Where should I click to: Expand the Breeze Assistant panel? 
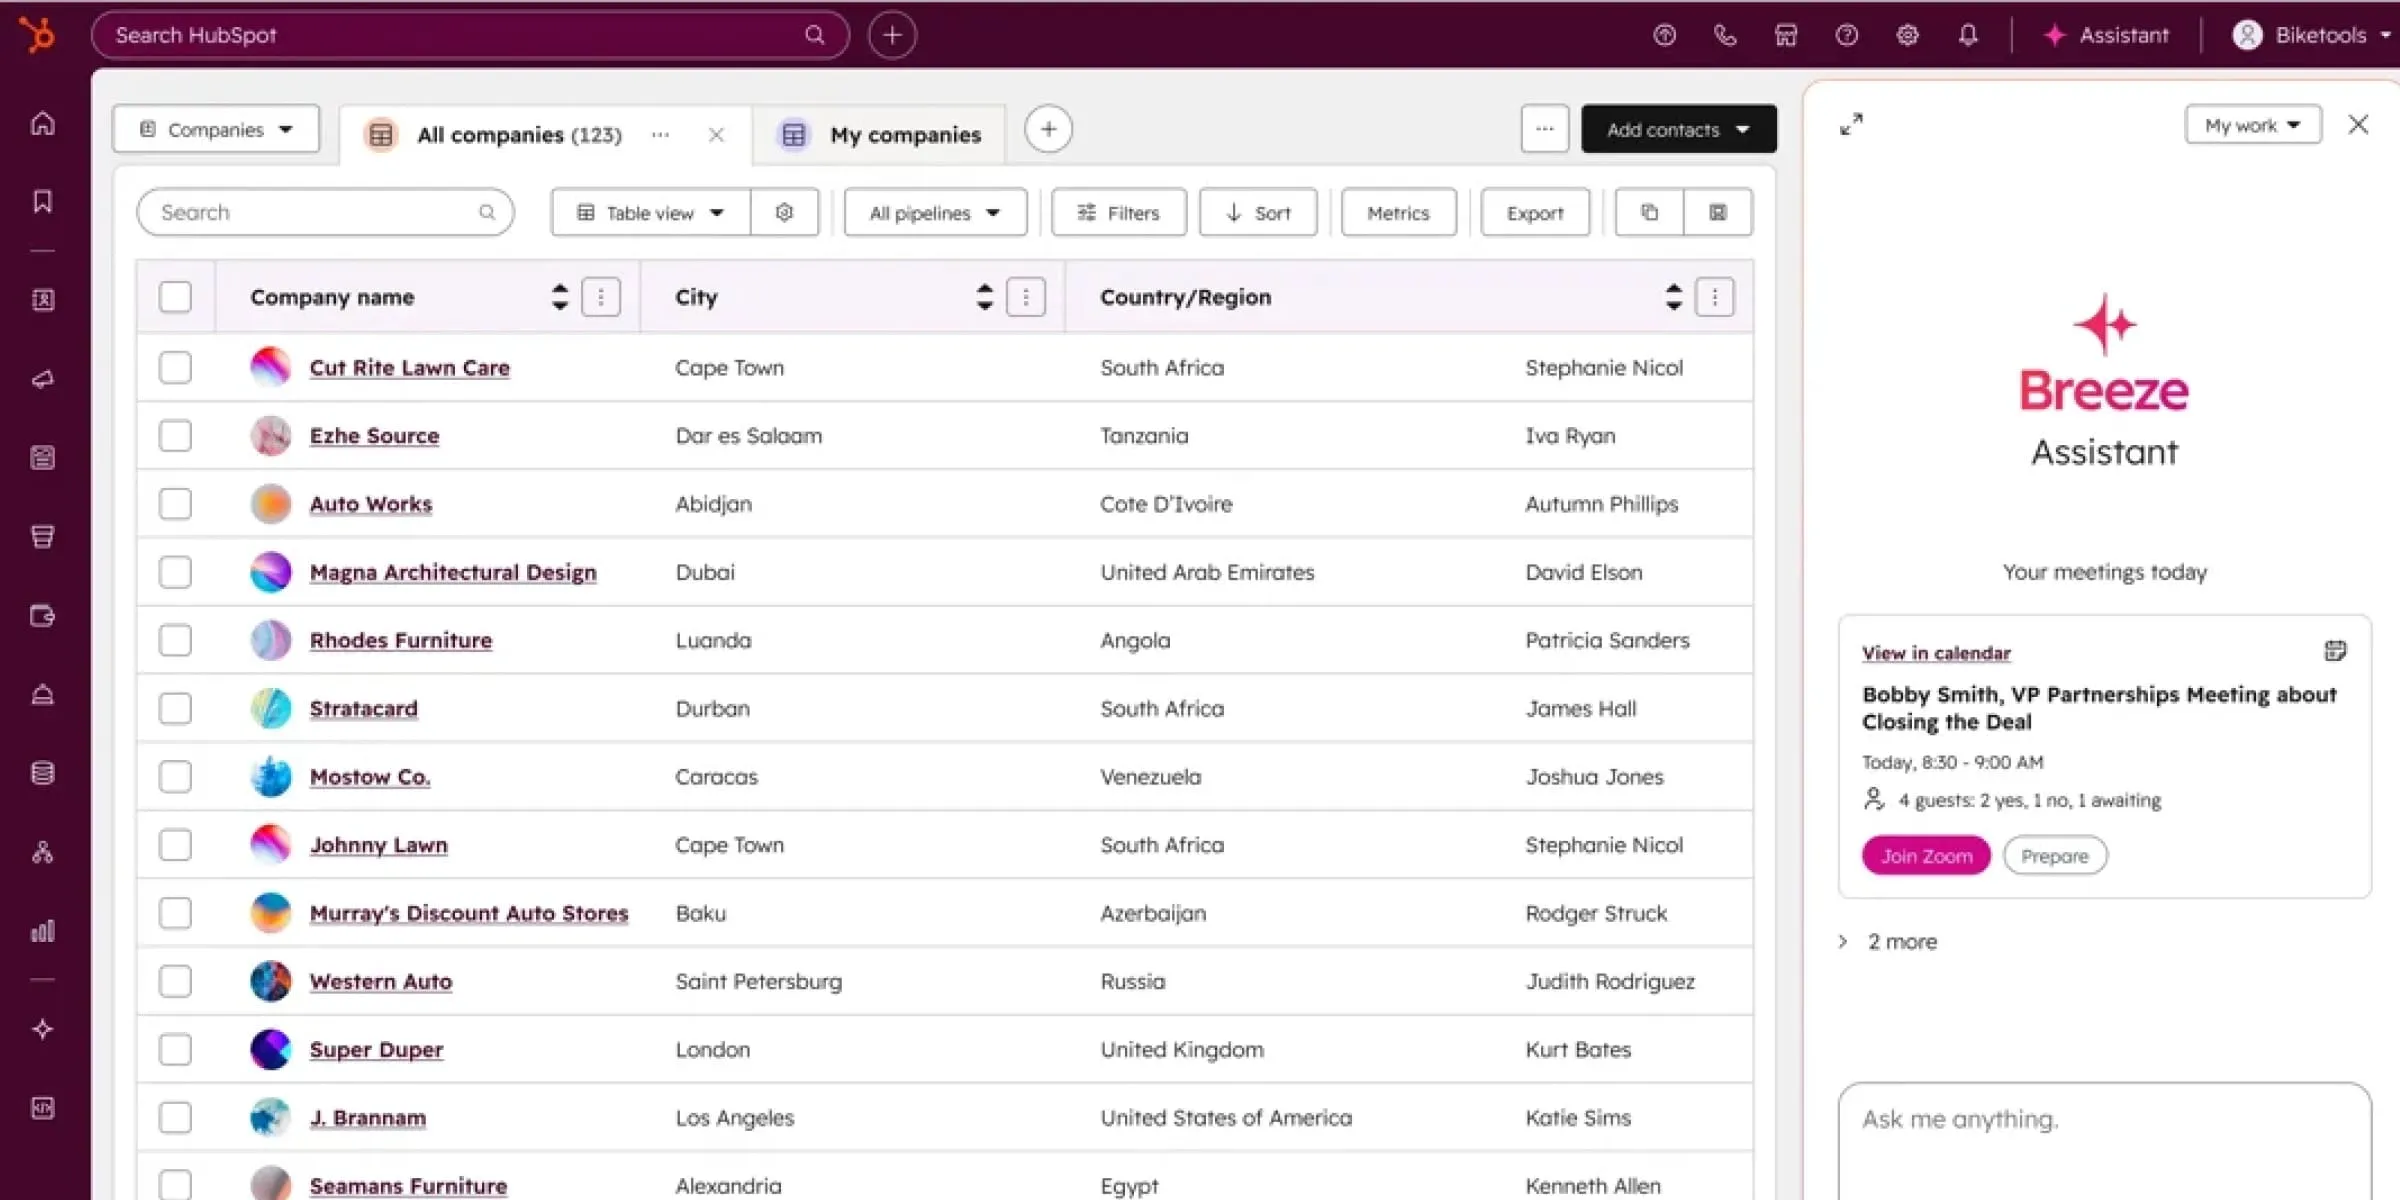pos(1851,124)
